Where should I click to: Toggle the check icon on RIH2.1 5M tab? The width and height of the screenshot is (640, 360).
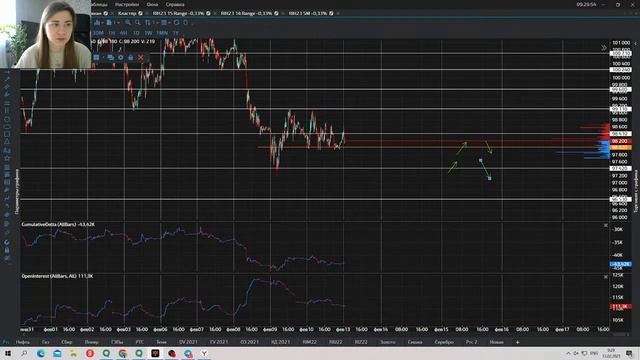(x=331, y=13)
